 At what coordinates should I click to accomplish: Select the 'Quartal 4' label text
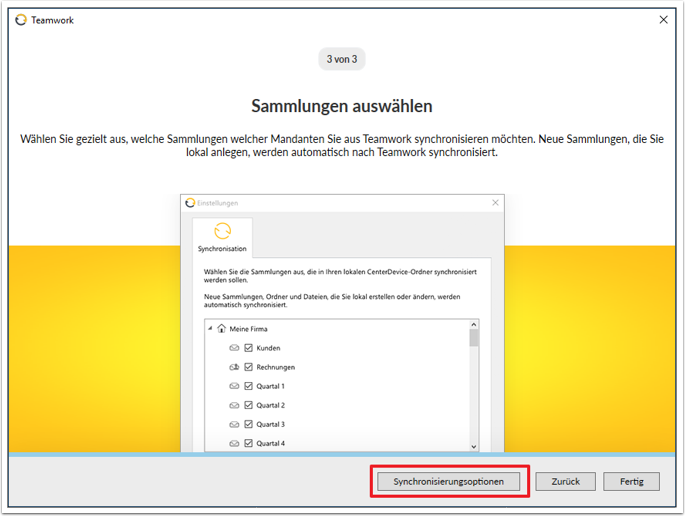pyautogui.click(x=270, y=443)
